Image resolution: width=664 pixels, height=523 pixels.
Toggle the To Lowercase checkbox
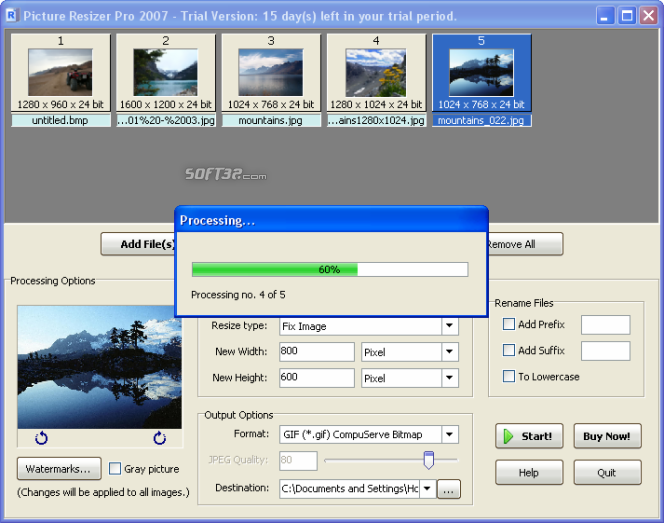[509, 376]
